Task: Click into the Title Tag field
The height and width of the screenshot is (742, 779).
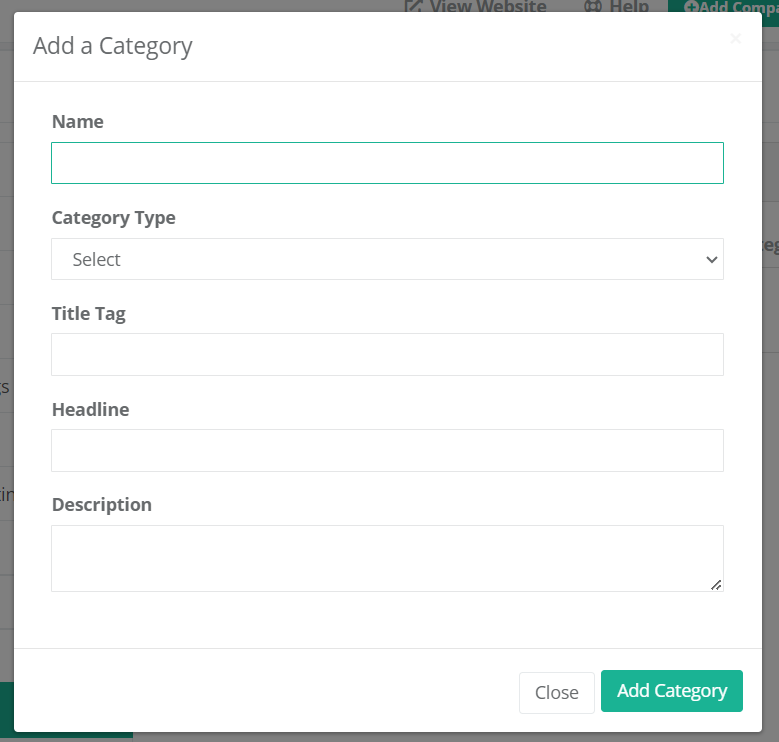Action: tap(387, 354)
